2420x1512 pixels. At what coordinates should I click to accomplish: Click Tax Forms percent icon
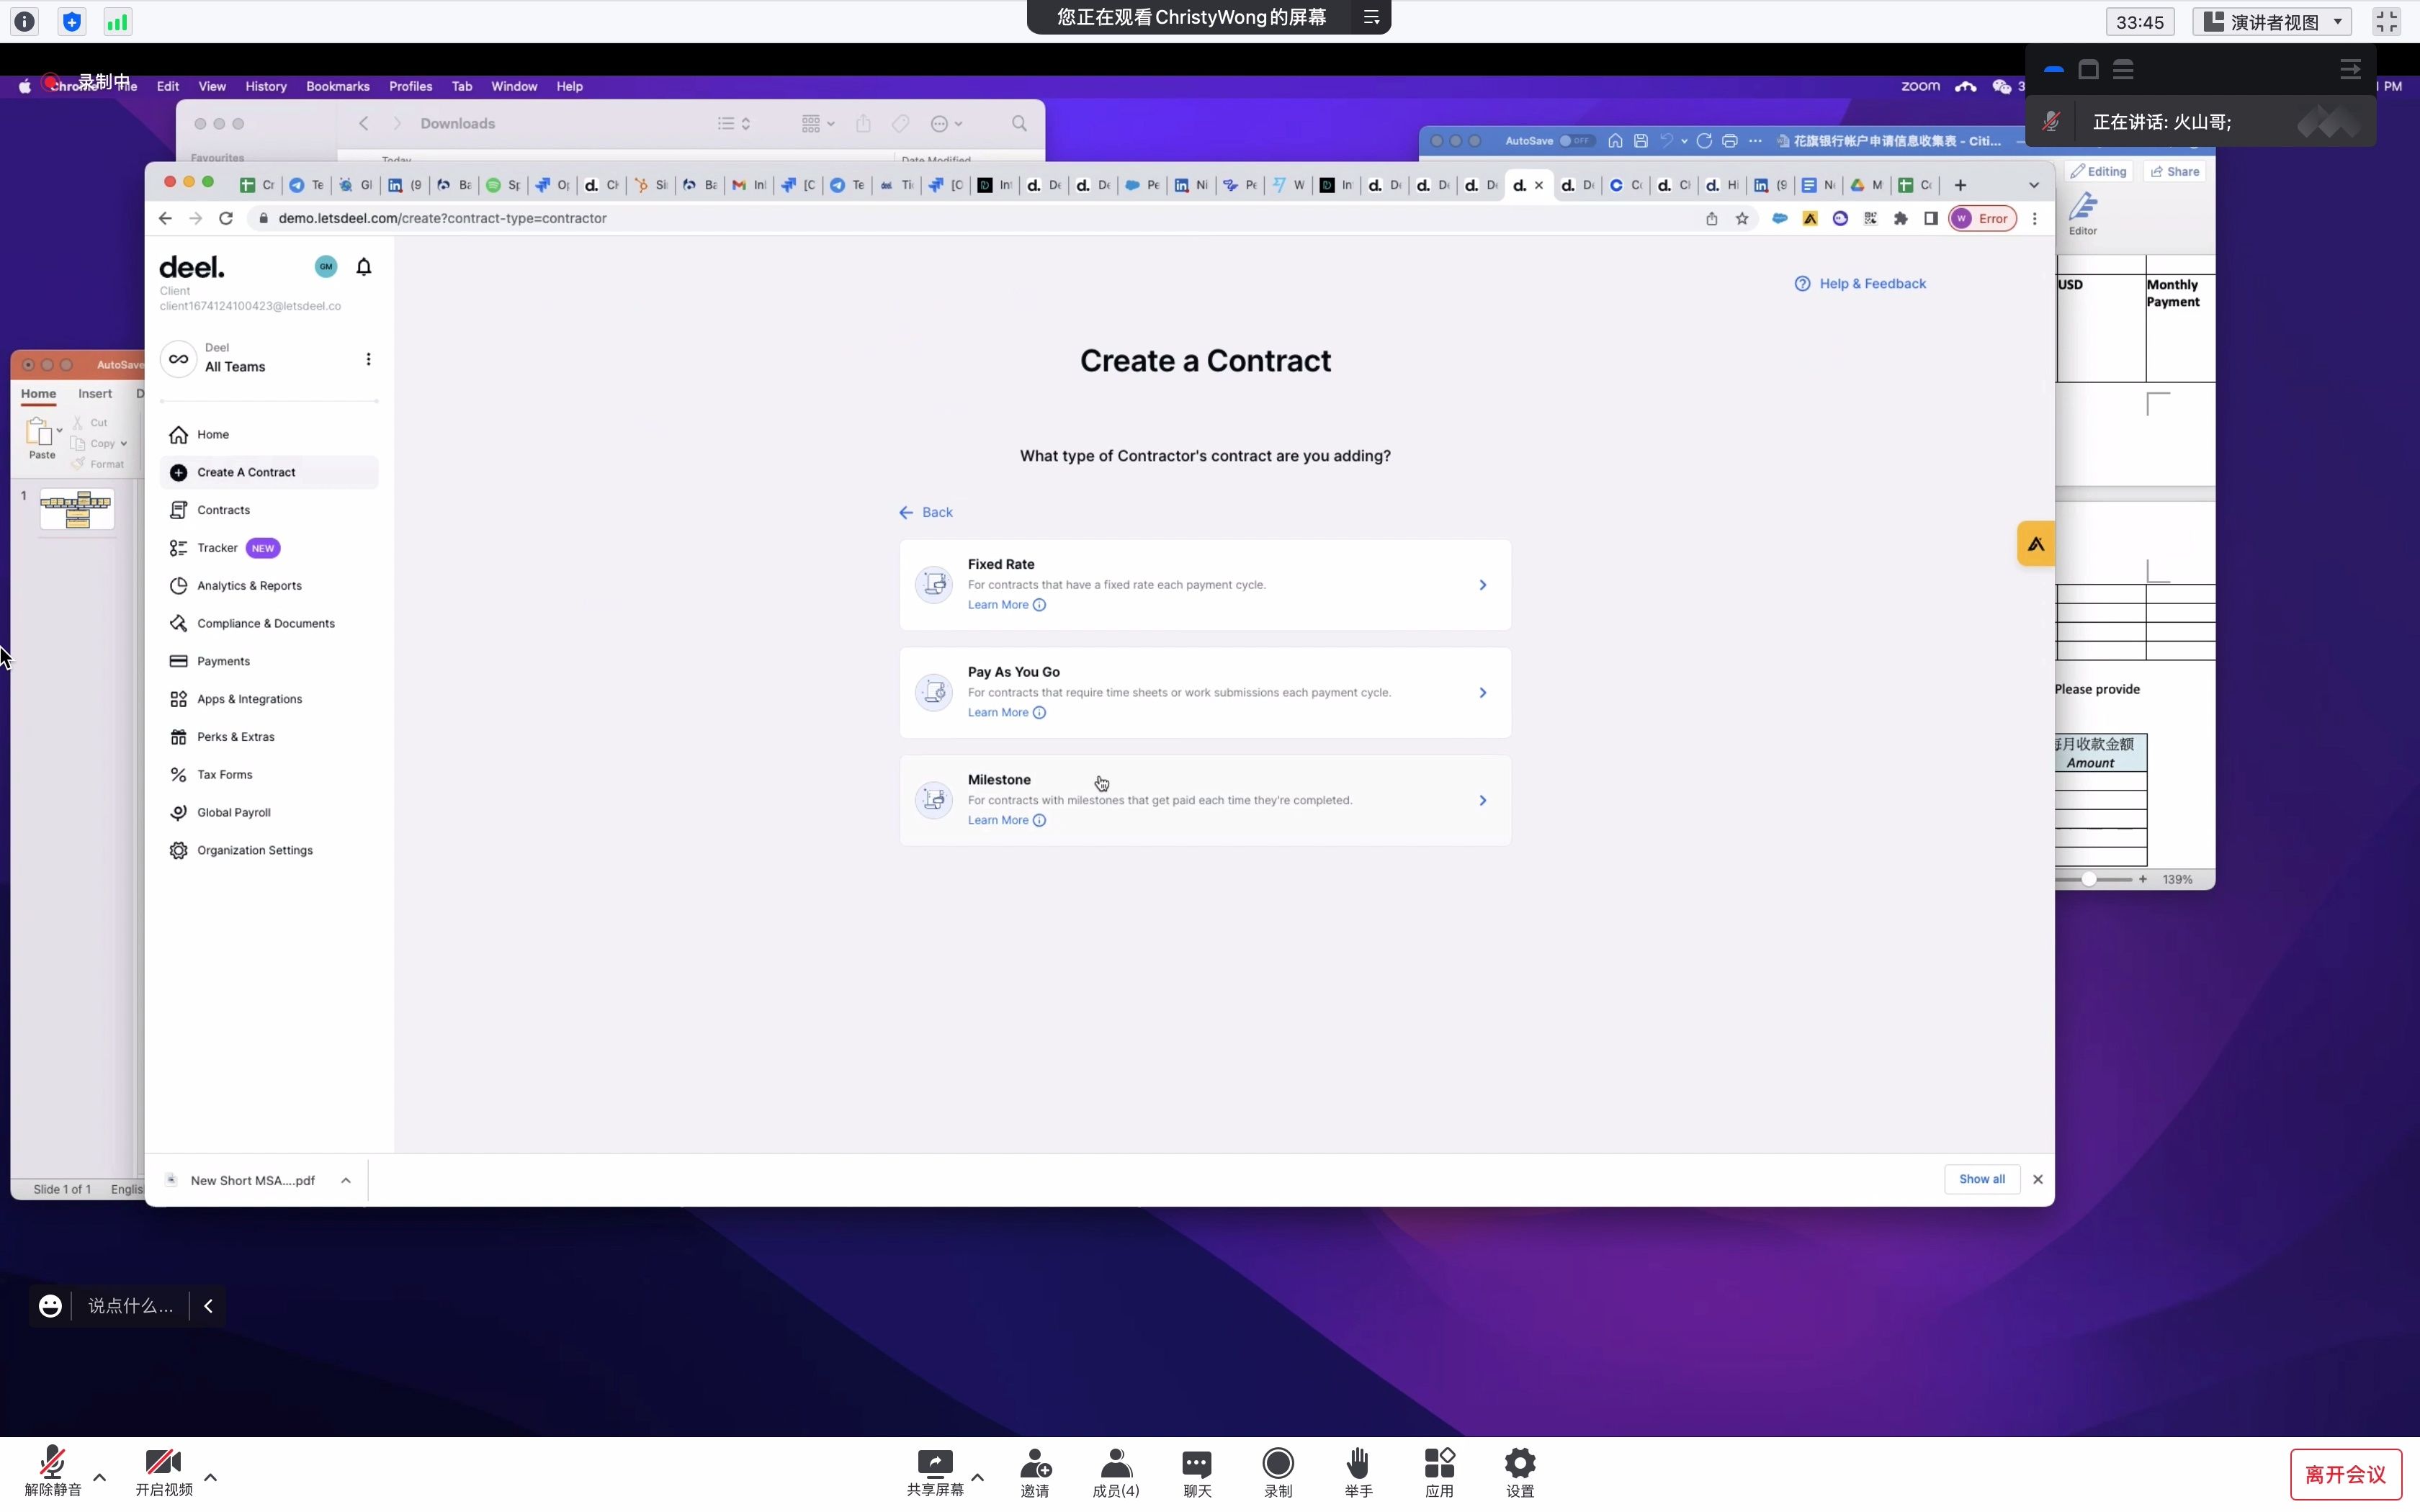click(178, 775)
